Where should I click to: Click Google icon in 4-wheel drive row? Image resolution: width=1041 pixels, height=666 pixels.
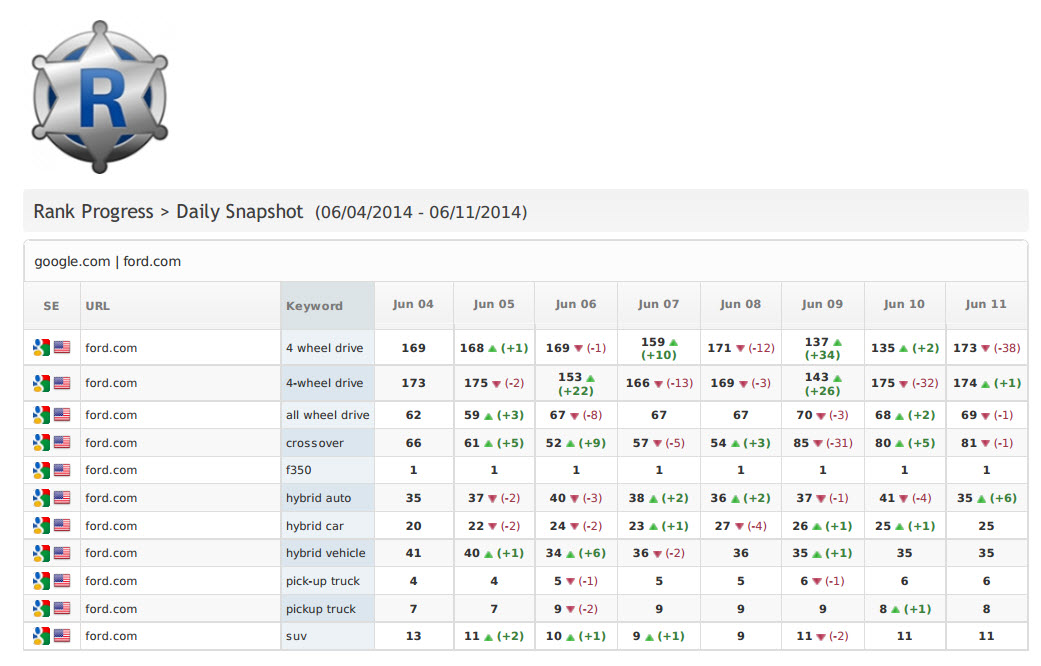(x=41, y=382)
